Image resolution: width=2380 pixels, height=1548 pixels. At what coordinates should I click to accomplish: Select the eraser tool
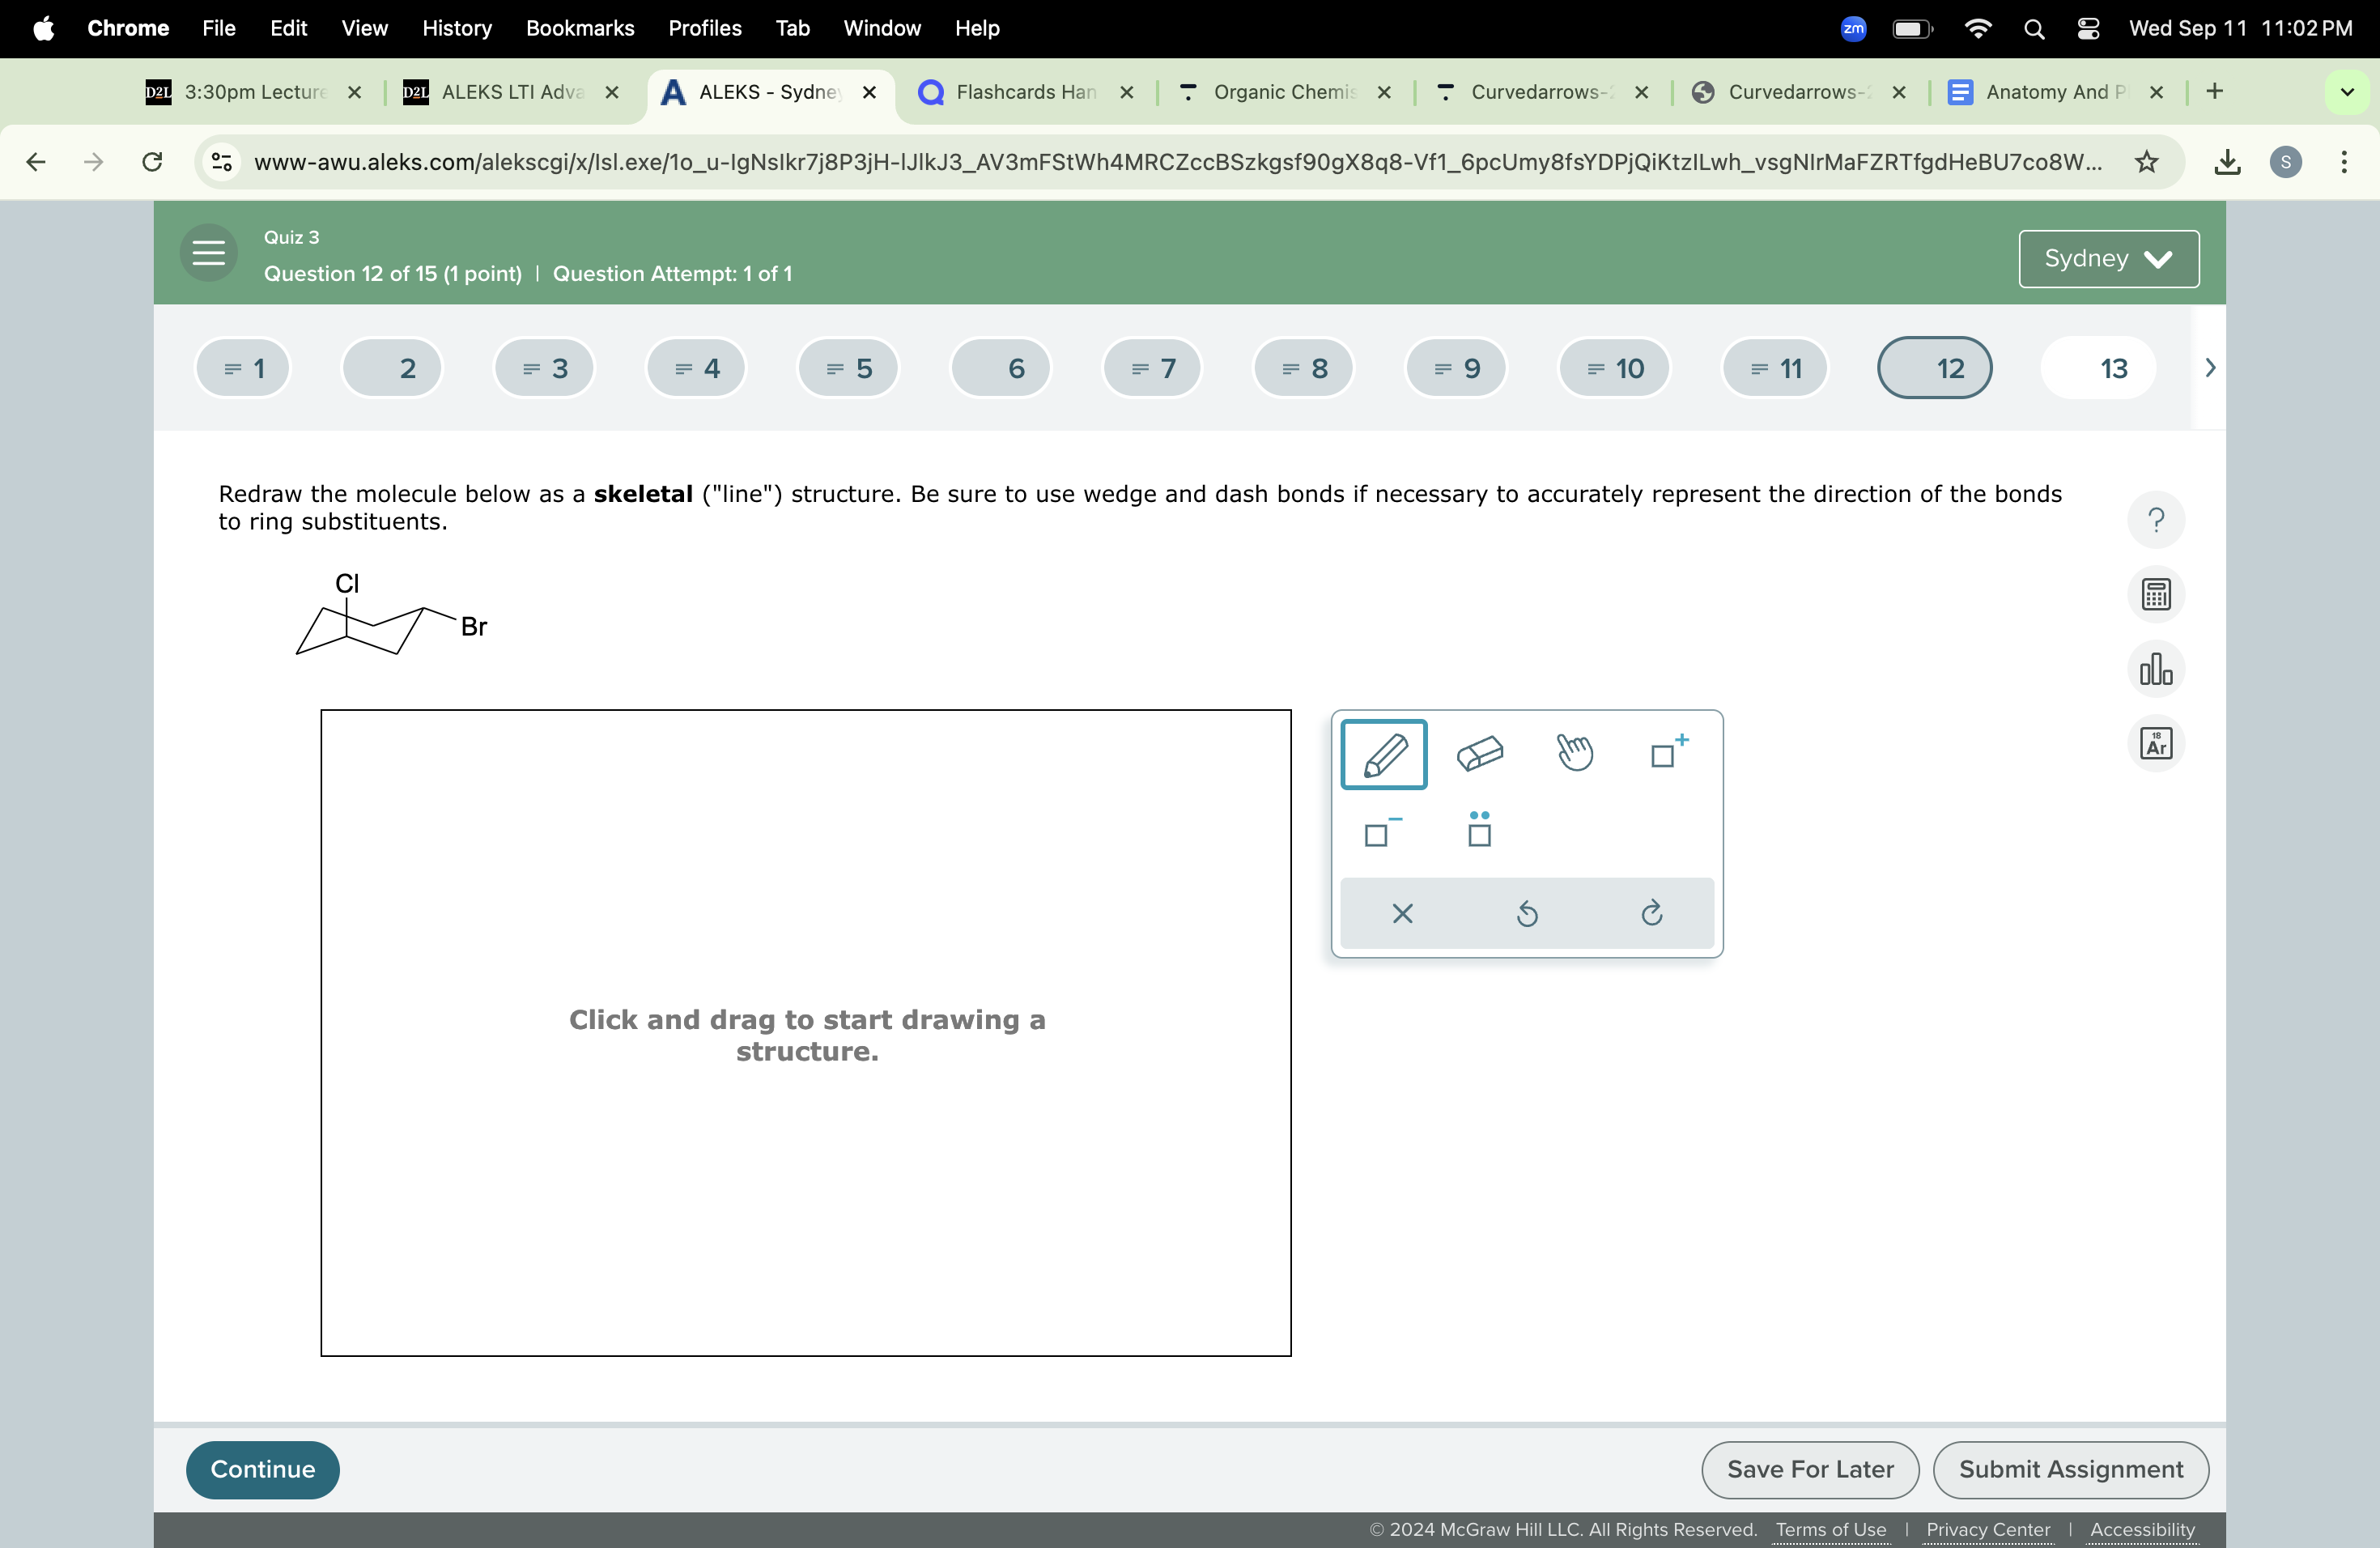pyautogui.click(x=1479, y=754)
